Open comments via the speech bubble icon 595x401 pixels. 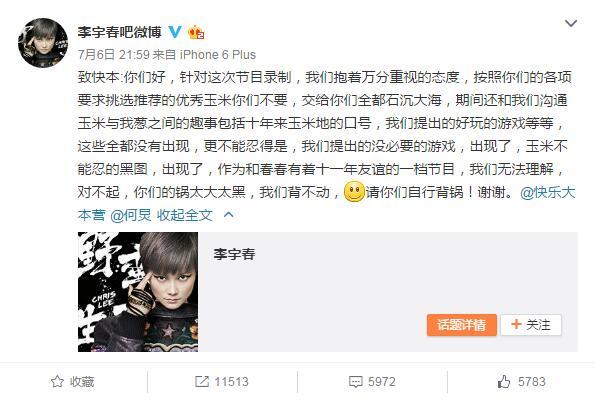coord(356,381)
